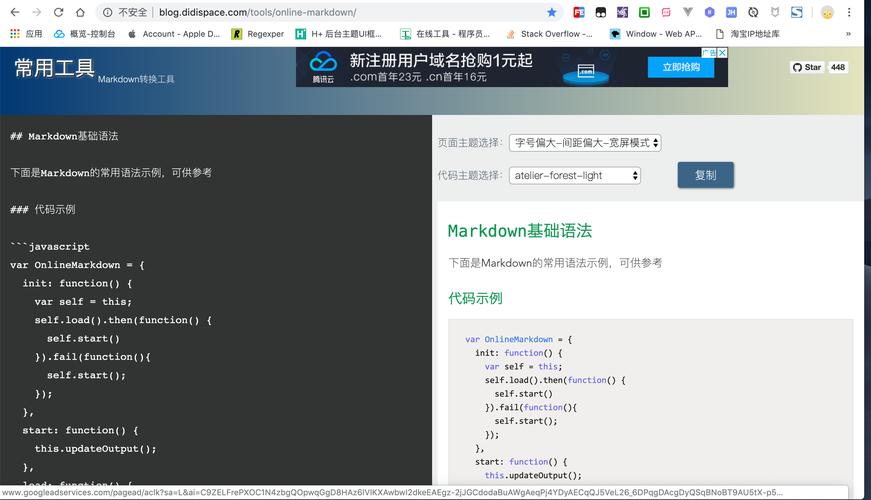Open the Window - Web API bookmark
871x500 pixels.
tap(656, 34)
